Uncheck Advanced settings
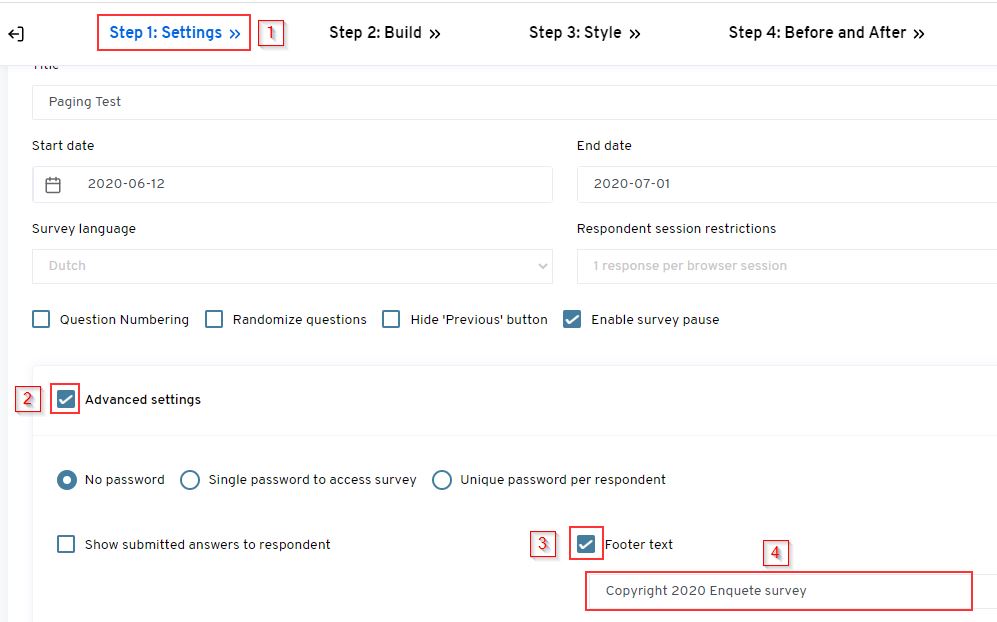997x622 pixels. pyautogui.click(x=64, y=399)
